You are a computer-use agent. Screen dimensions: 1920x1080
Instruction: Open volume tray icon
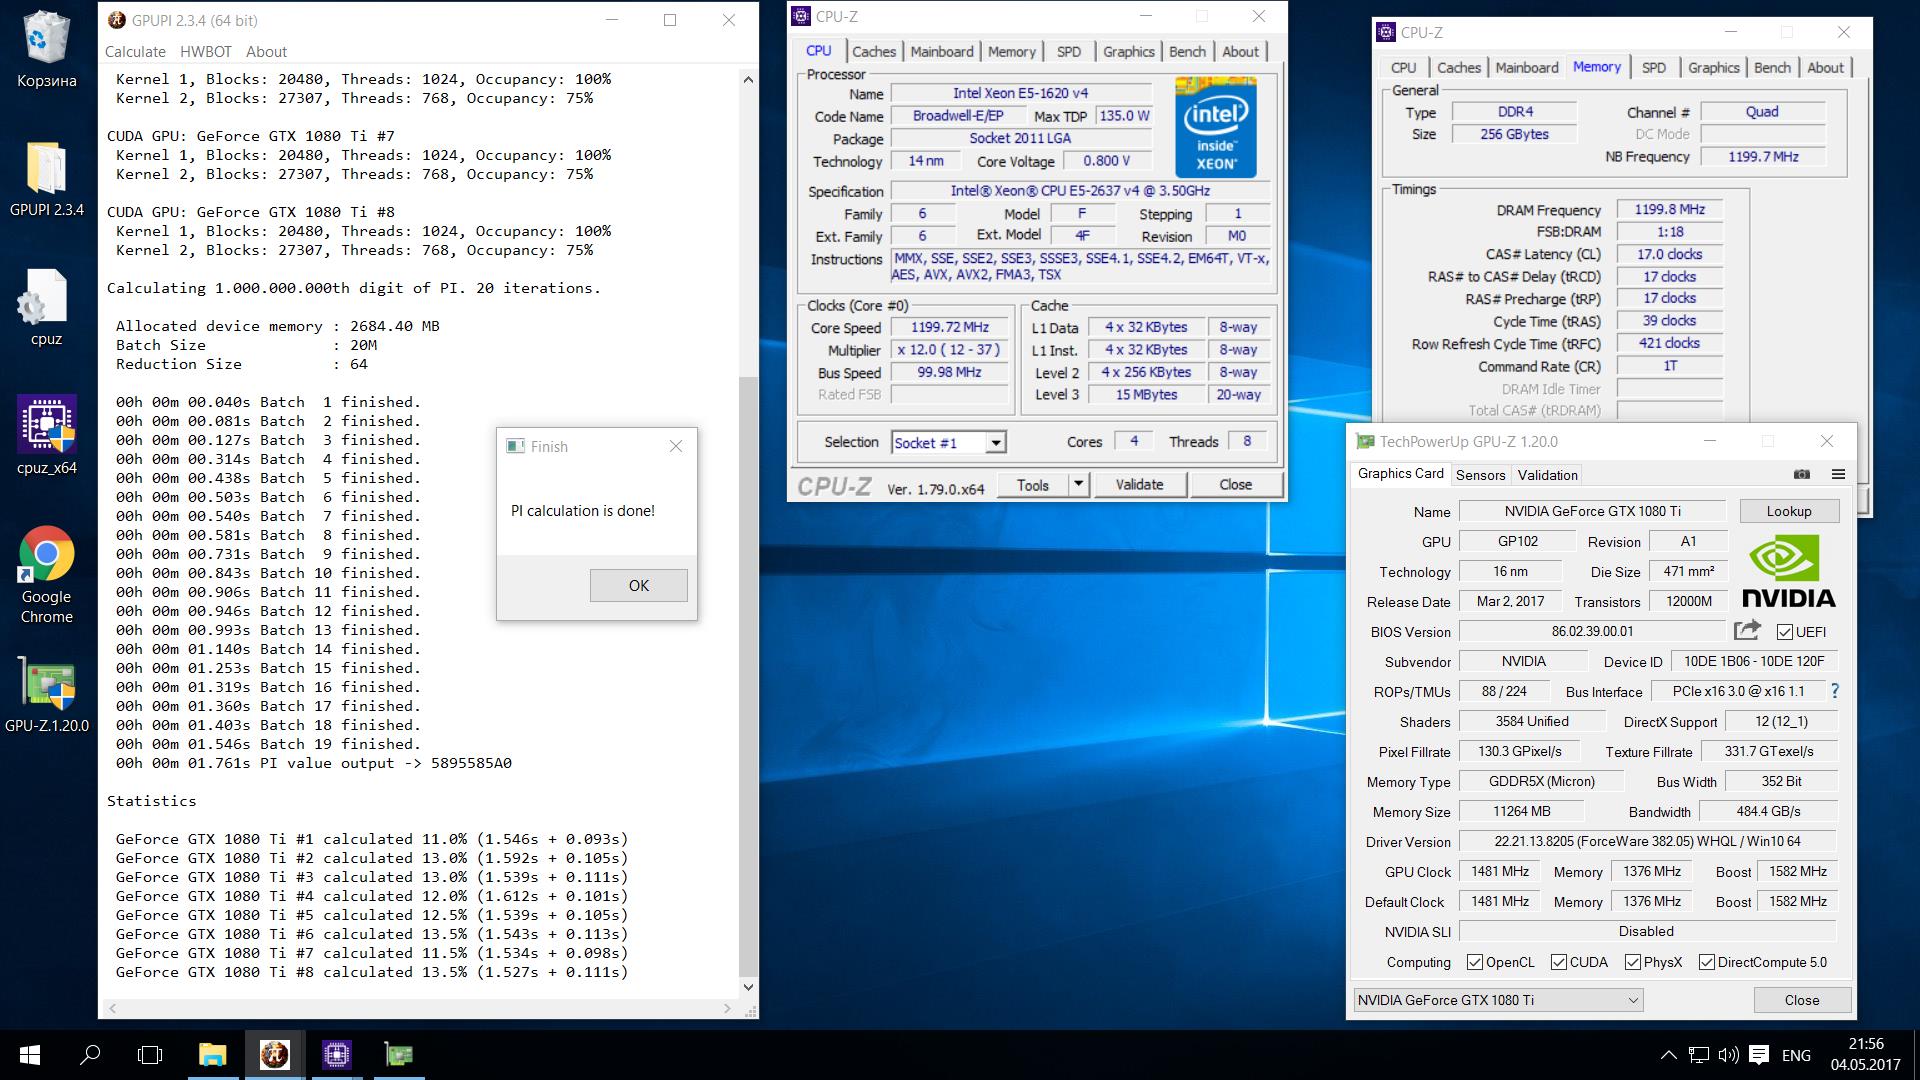click(x=1728, y=1055)
